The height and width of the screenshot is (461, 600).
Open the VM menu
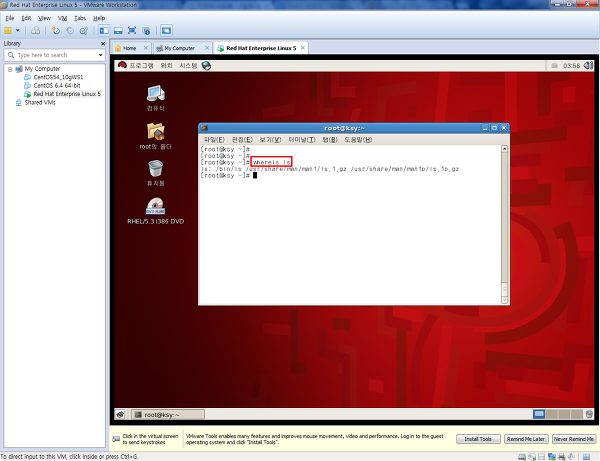tap(62, 18)
